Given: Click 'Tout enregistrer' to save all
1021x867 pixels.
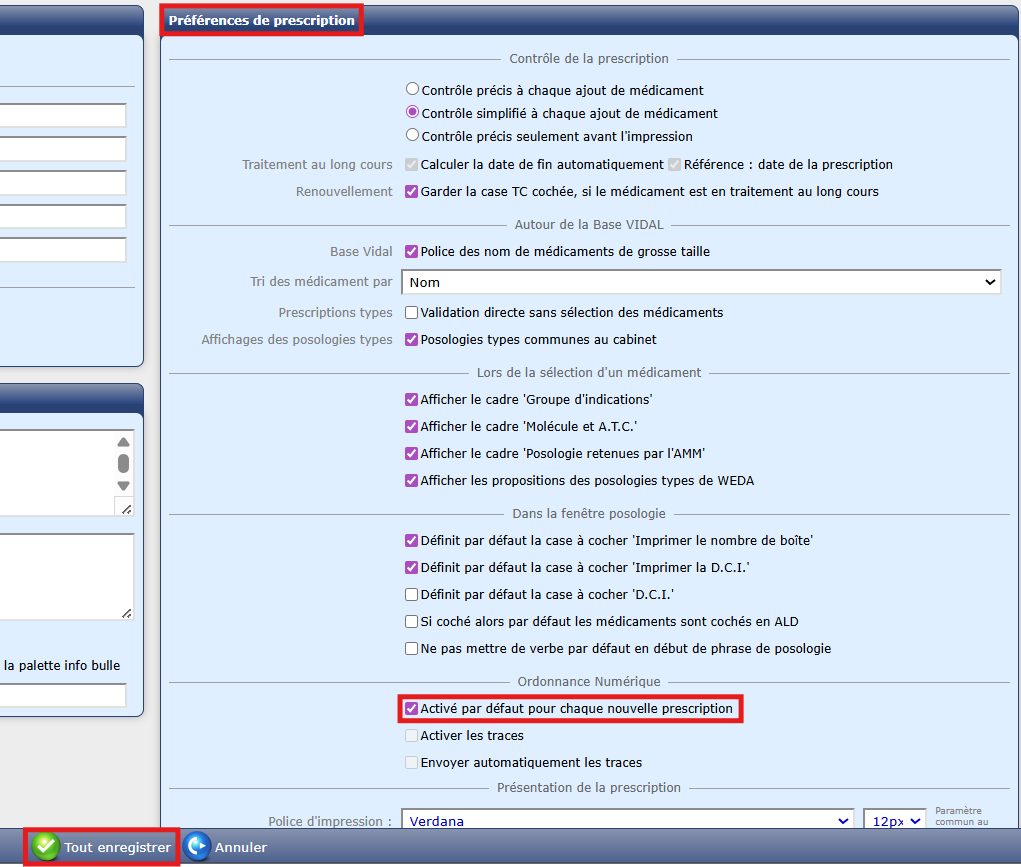Looking at the screenshot, I should (117, 847).
